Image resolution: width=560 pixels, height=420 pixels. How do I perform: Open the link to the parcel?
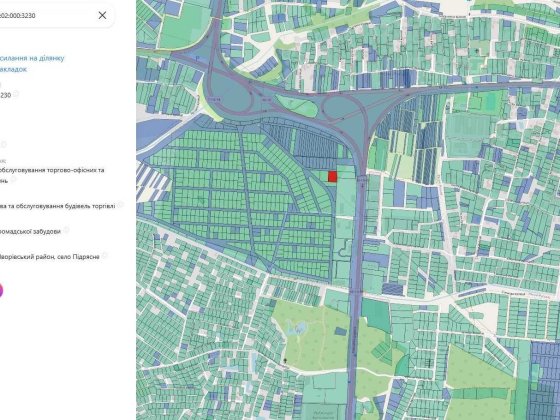coord(32,58)
